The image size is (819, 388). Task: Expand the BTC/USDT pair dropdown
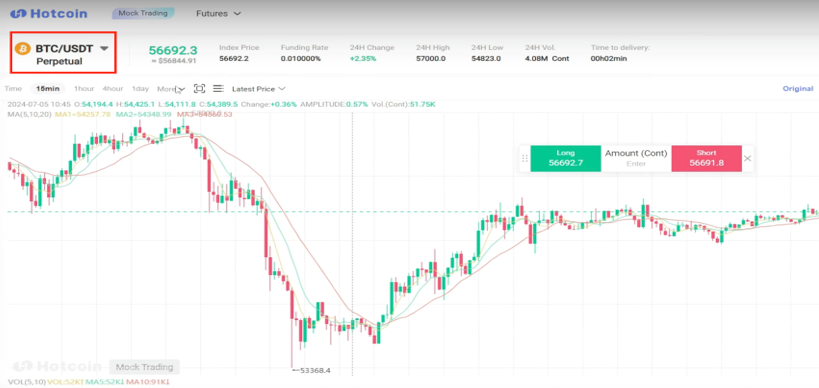pyautogui.click(x=104, y=49)
